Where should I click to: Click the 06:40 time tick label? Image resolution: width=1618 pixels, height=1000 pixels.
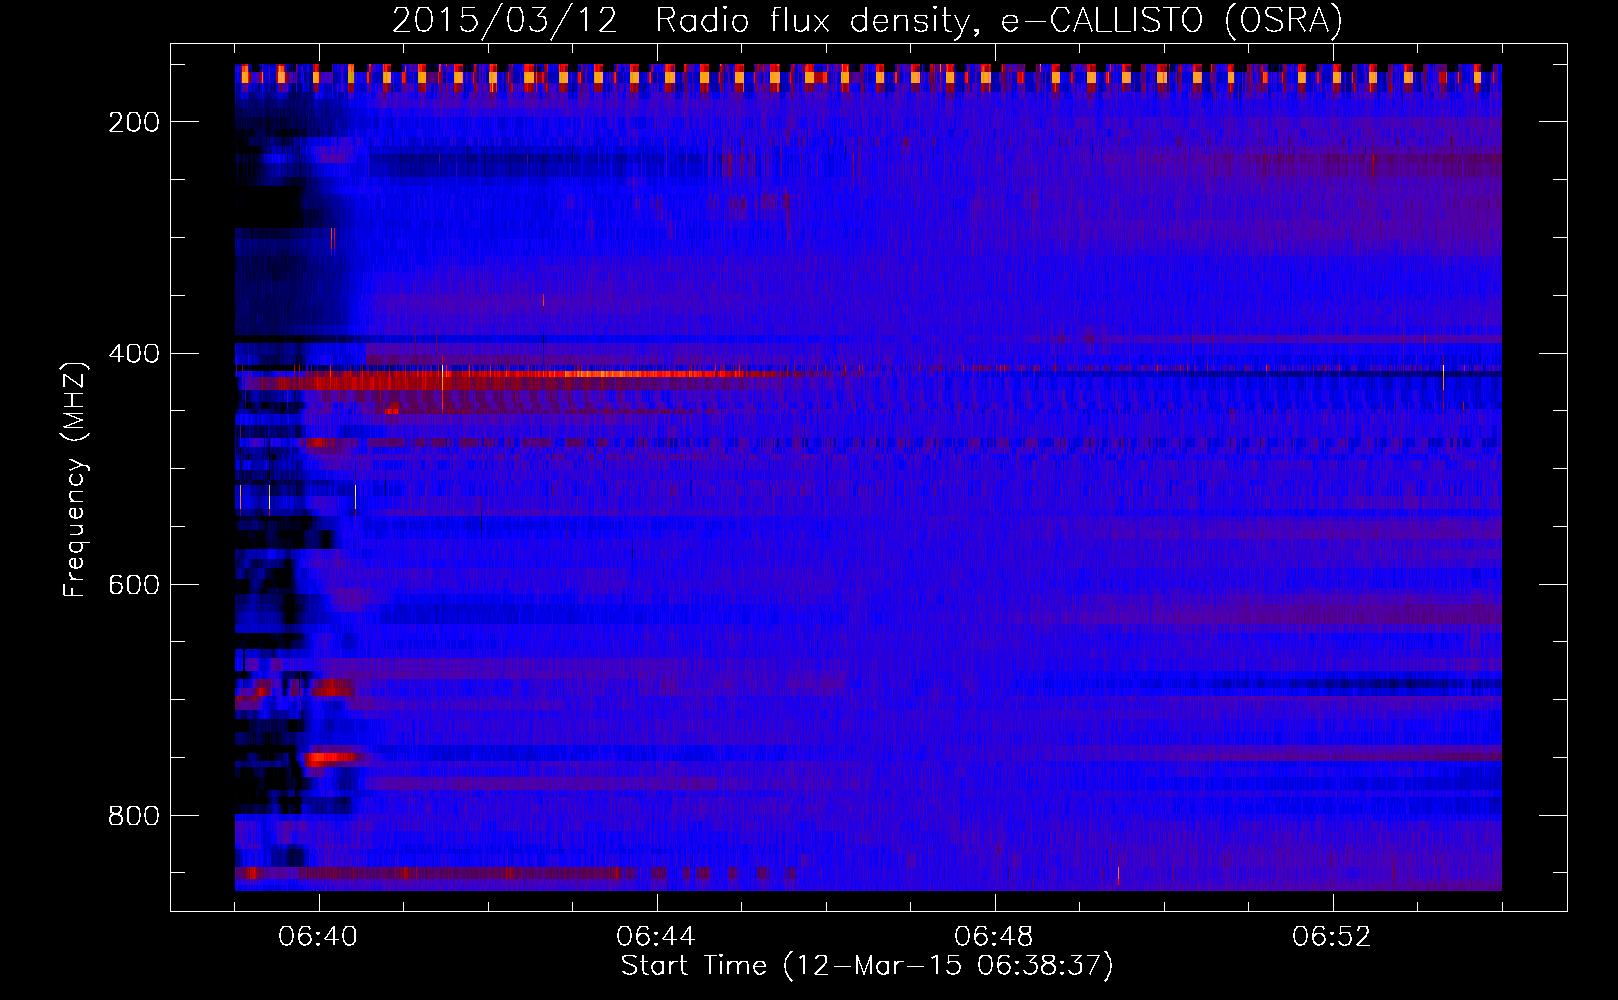tap(318, 937)
